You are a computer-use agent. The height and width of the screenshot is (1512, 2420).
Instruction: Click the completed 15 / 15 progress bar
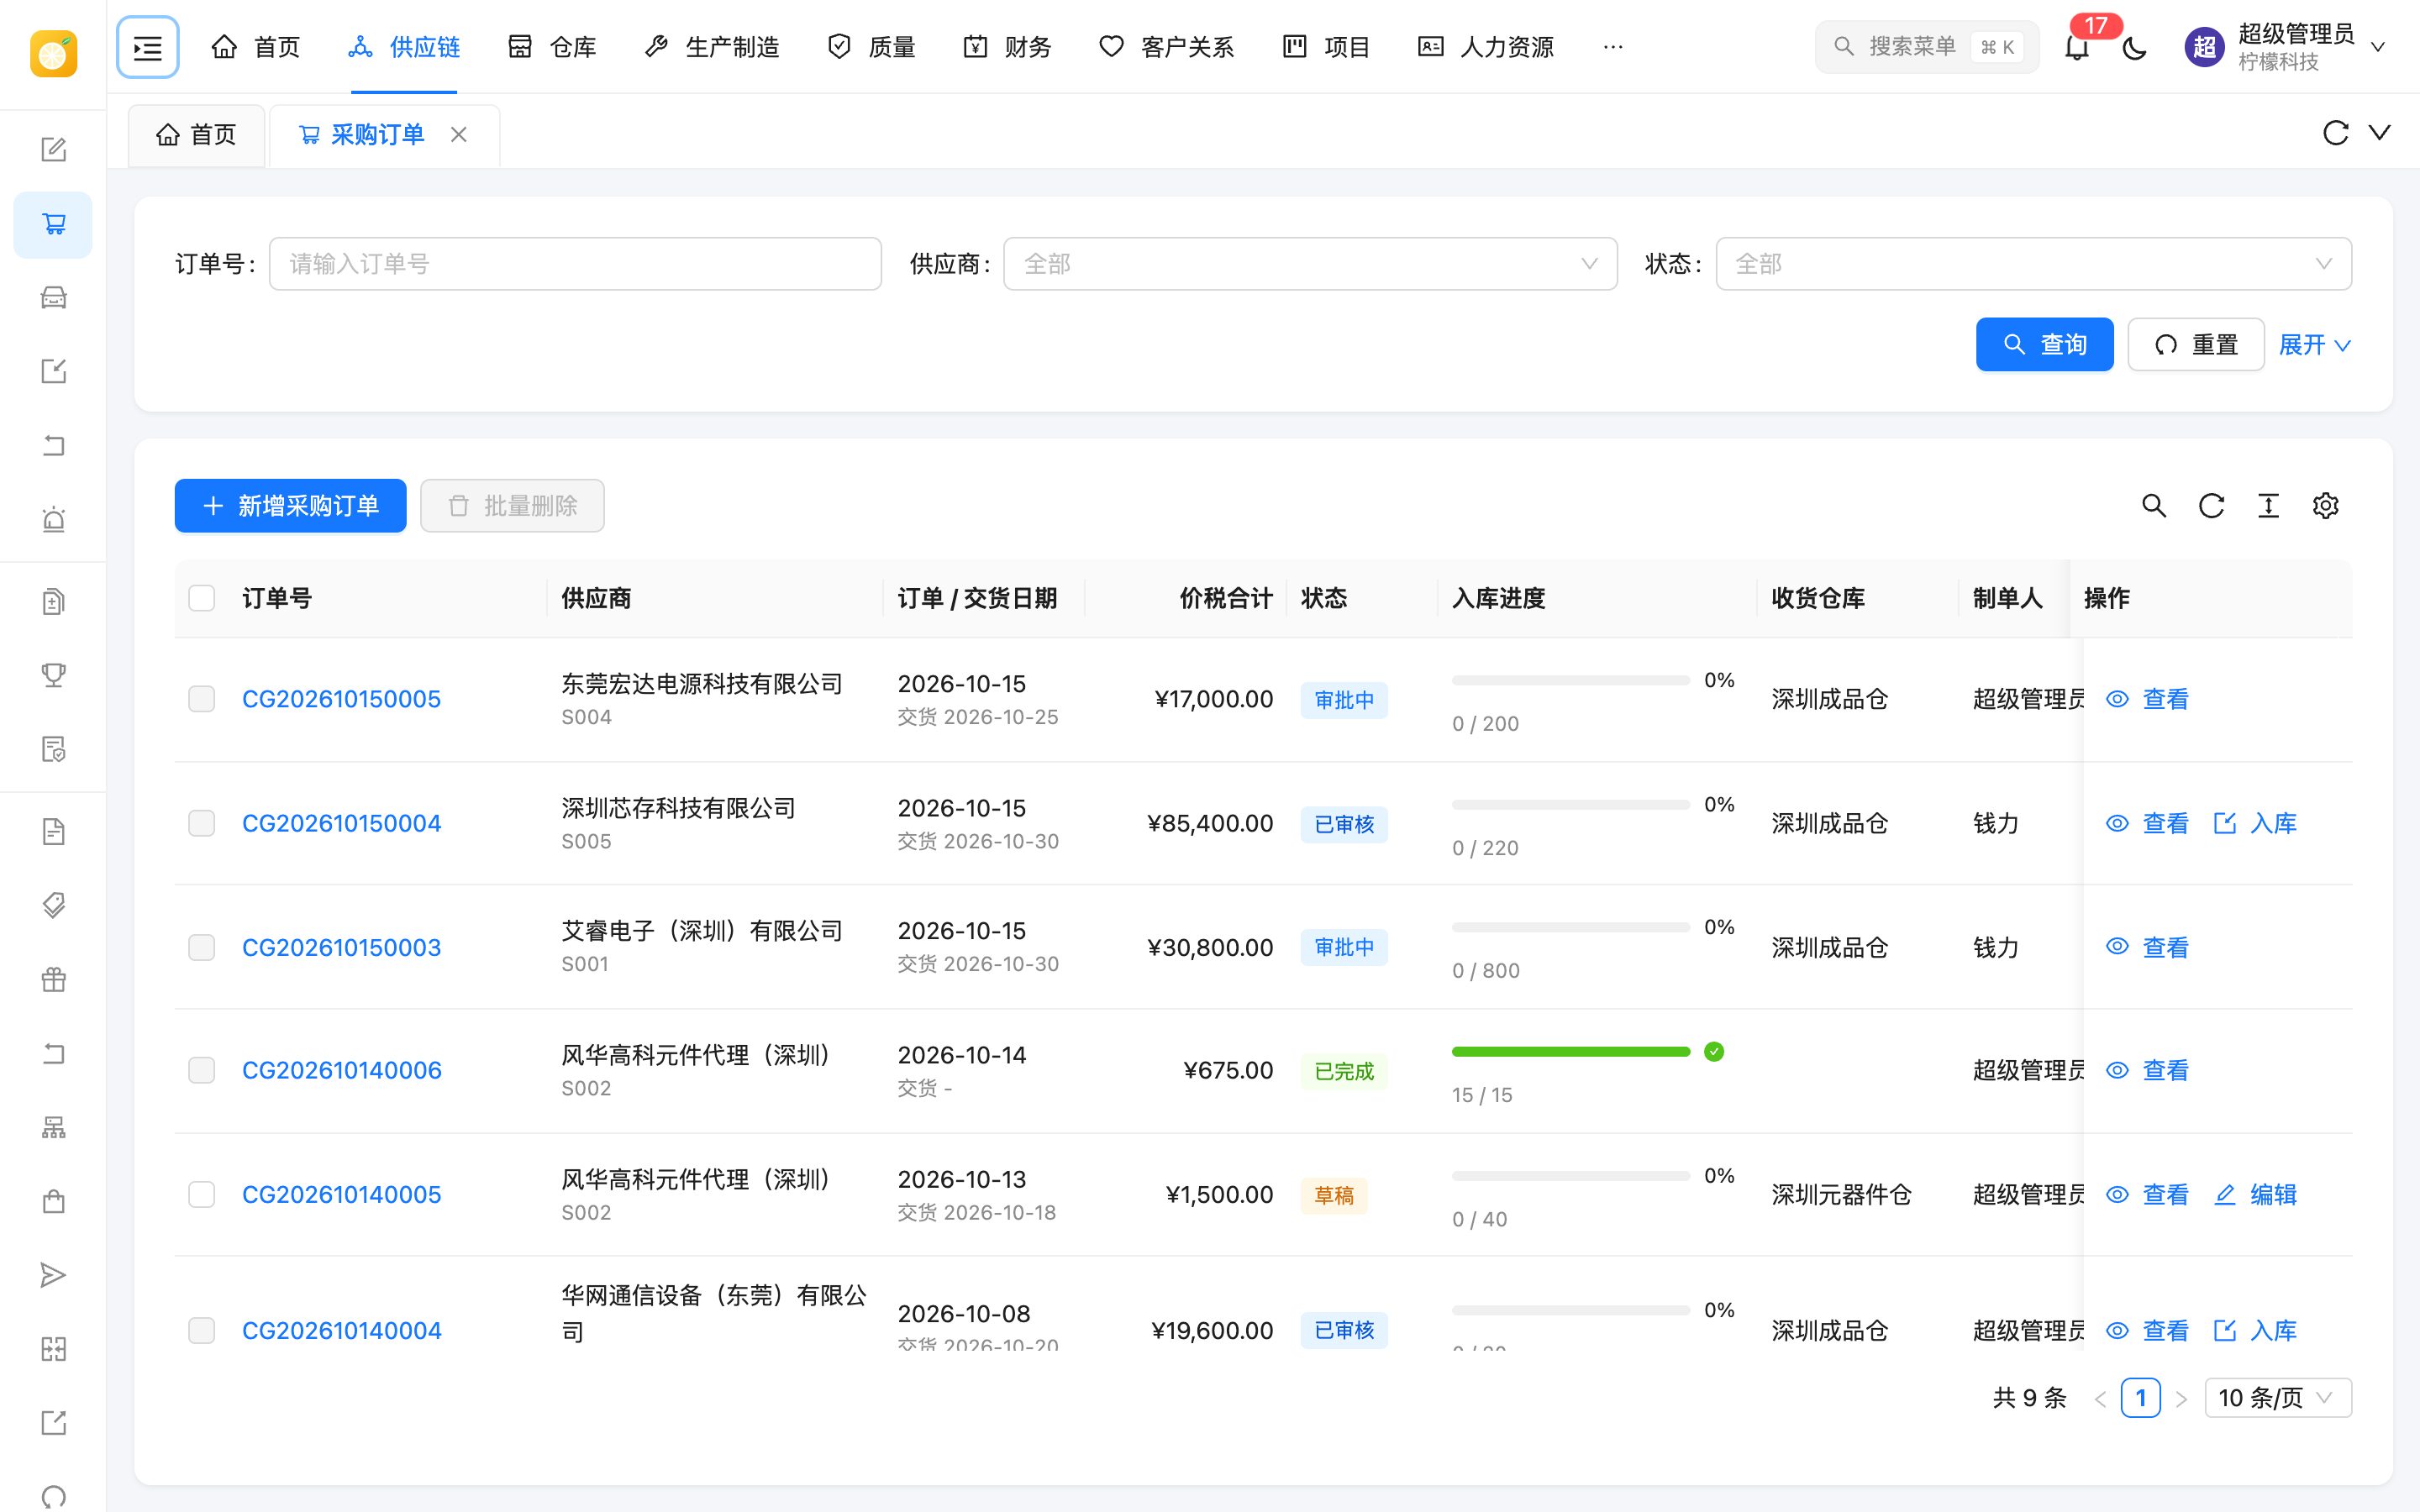(x=1571, y=1052)
